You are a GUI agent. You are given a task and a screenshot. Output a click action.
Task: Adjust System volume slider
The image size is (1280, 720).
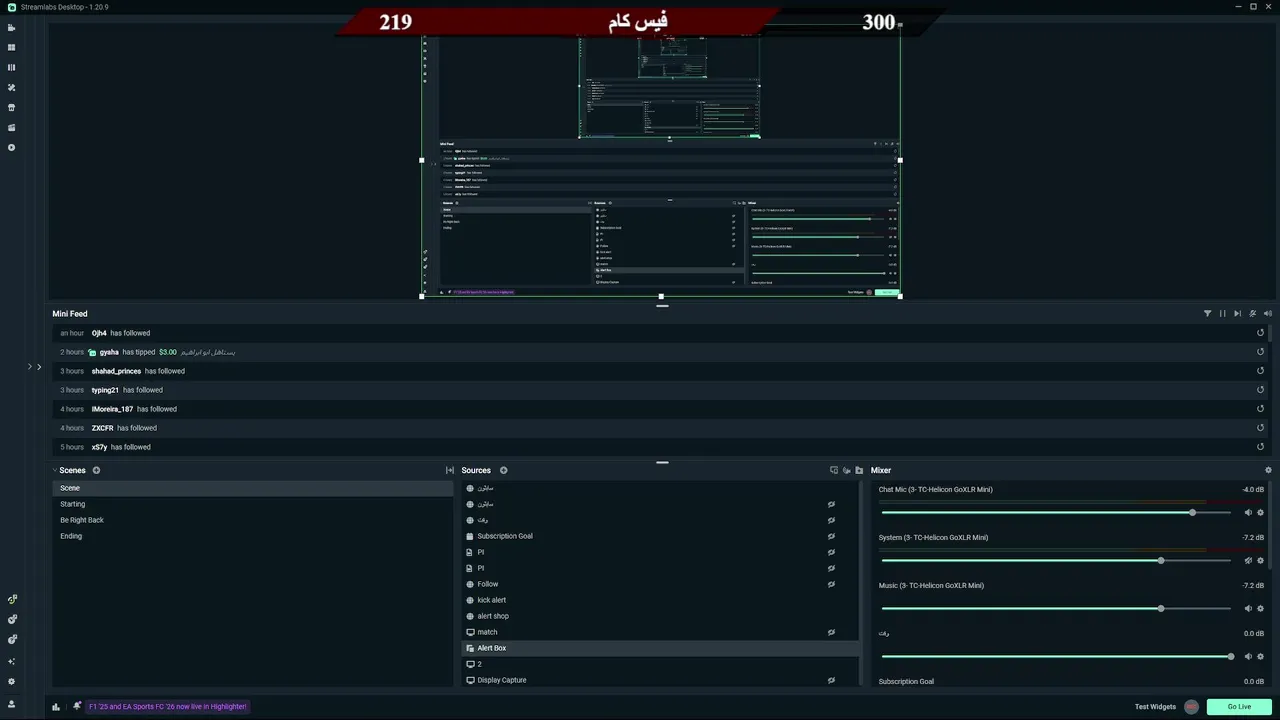(1056, 561)
